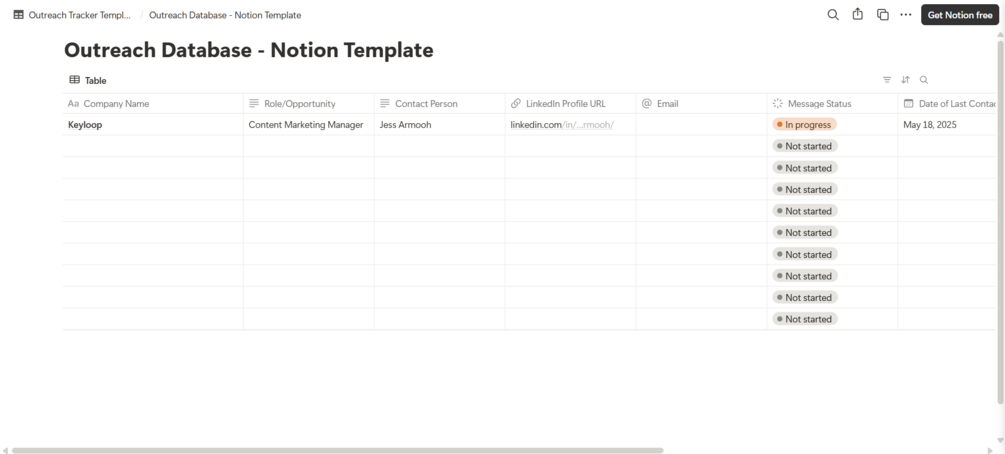
Task: Select the Keyloop company name cell
Action: 85,125
